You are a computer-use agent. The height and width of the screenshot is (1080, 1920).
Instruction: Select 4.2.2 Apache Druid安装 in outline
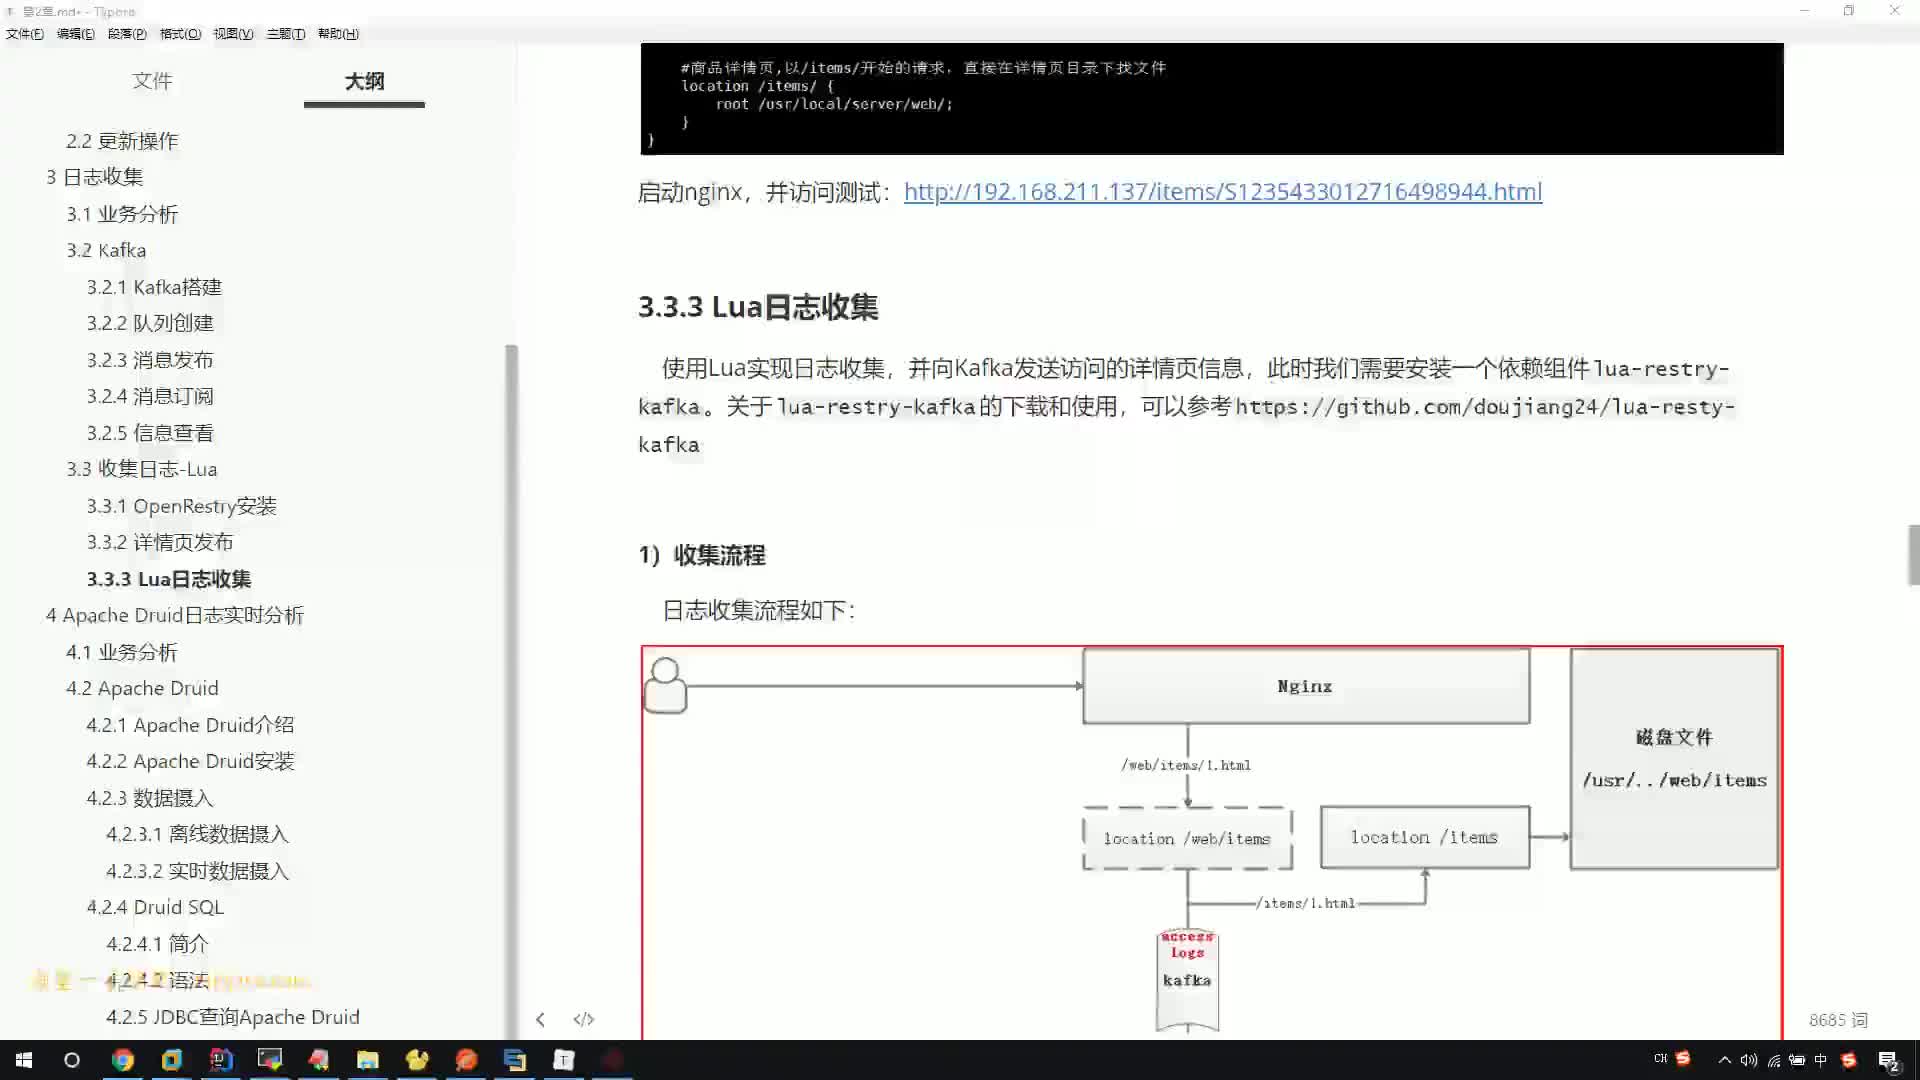tap(190, 761)
